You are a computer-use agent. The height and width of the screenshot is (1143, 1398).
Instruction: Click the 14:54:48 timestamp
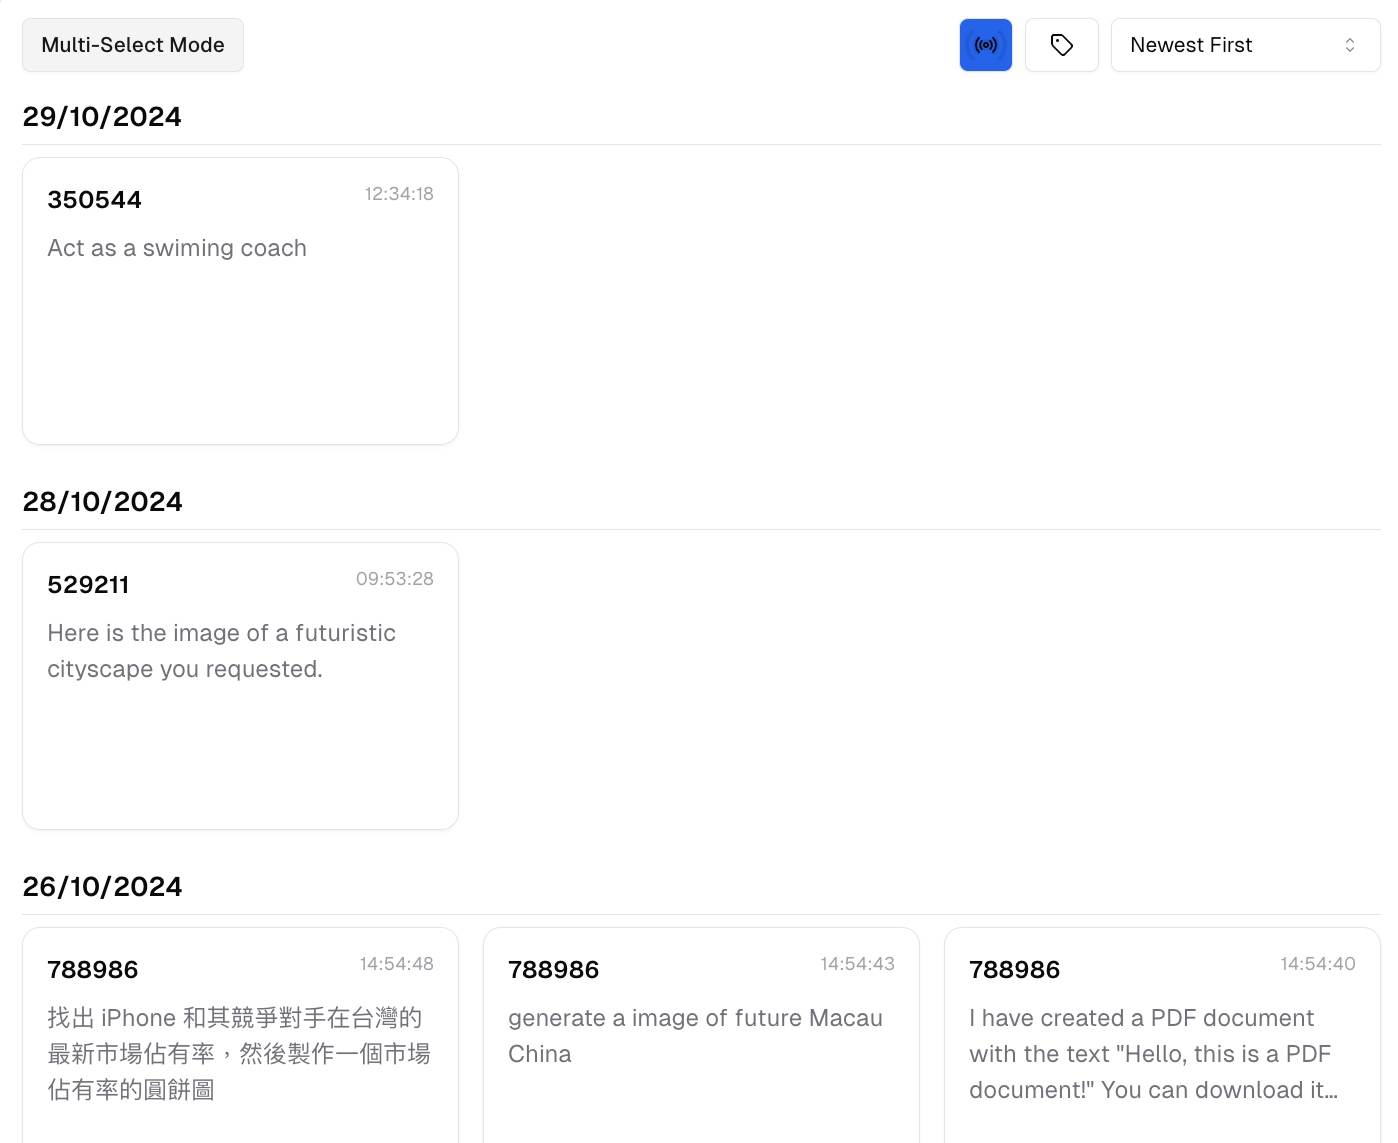point(397,964)
